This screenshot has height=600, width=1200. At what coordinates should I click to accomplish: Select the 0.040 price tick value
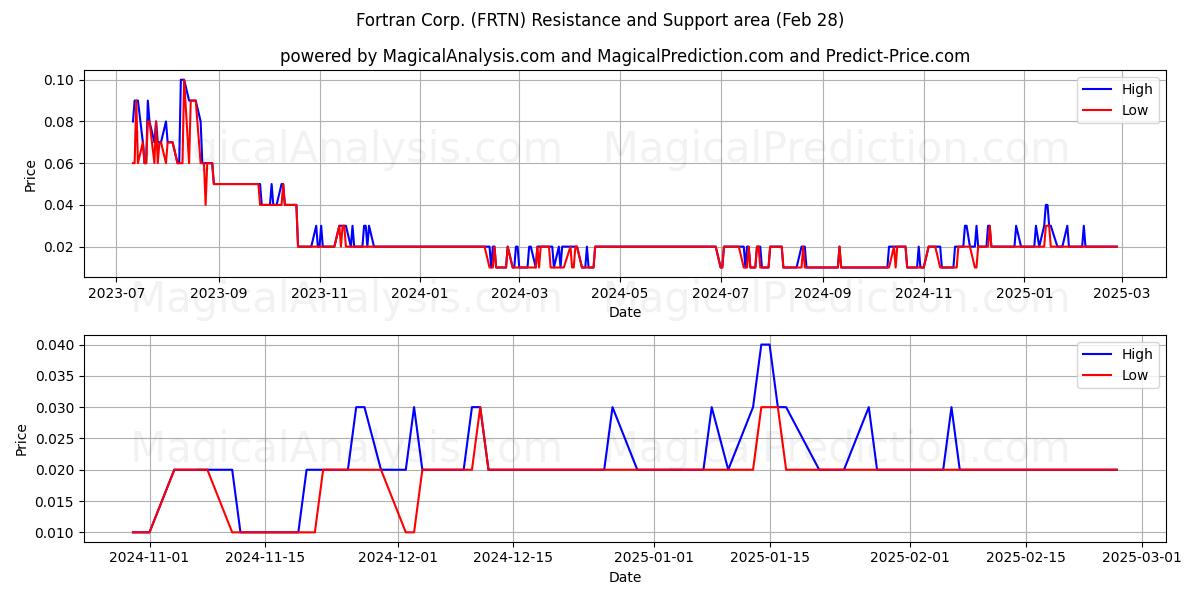[55, 345]
